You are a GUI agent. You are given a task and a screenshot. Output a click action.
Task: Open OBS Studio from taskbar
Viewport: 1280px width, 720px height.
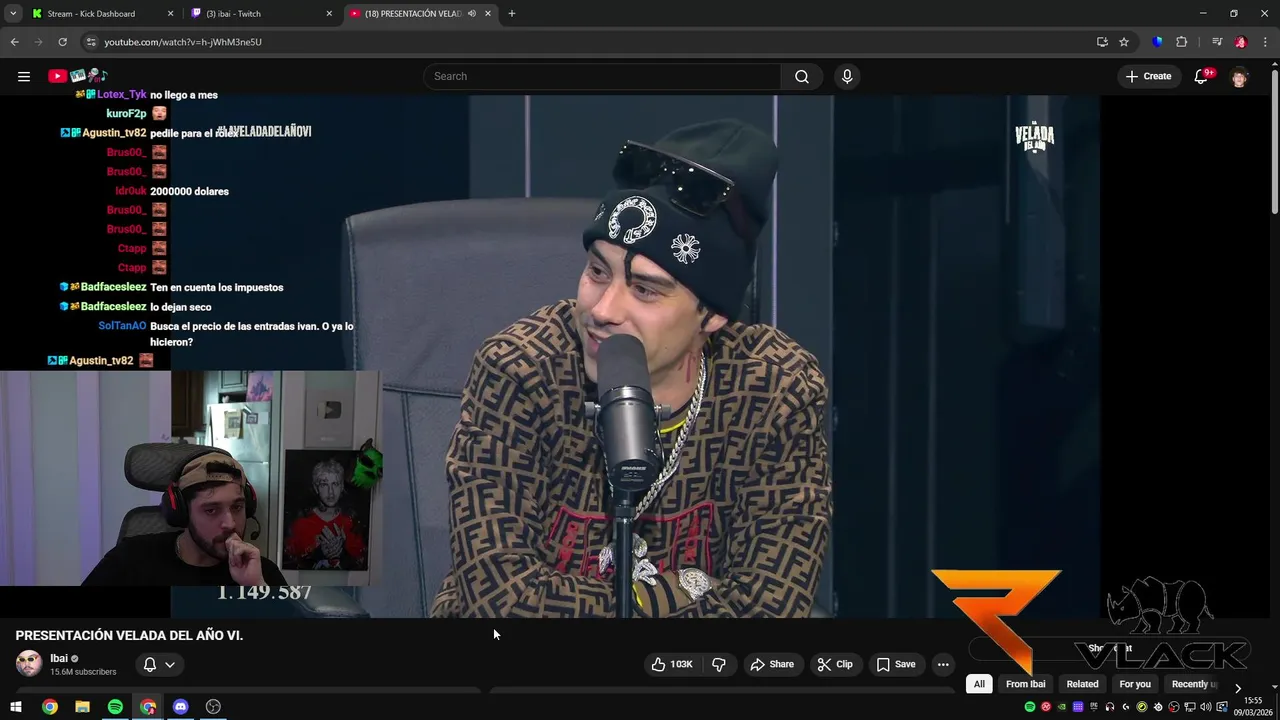point(213,707)
